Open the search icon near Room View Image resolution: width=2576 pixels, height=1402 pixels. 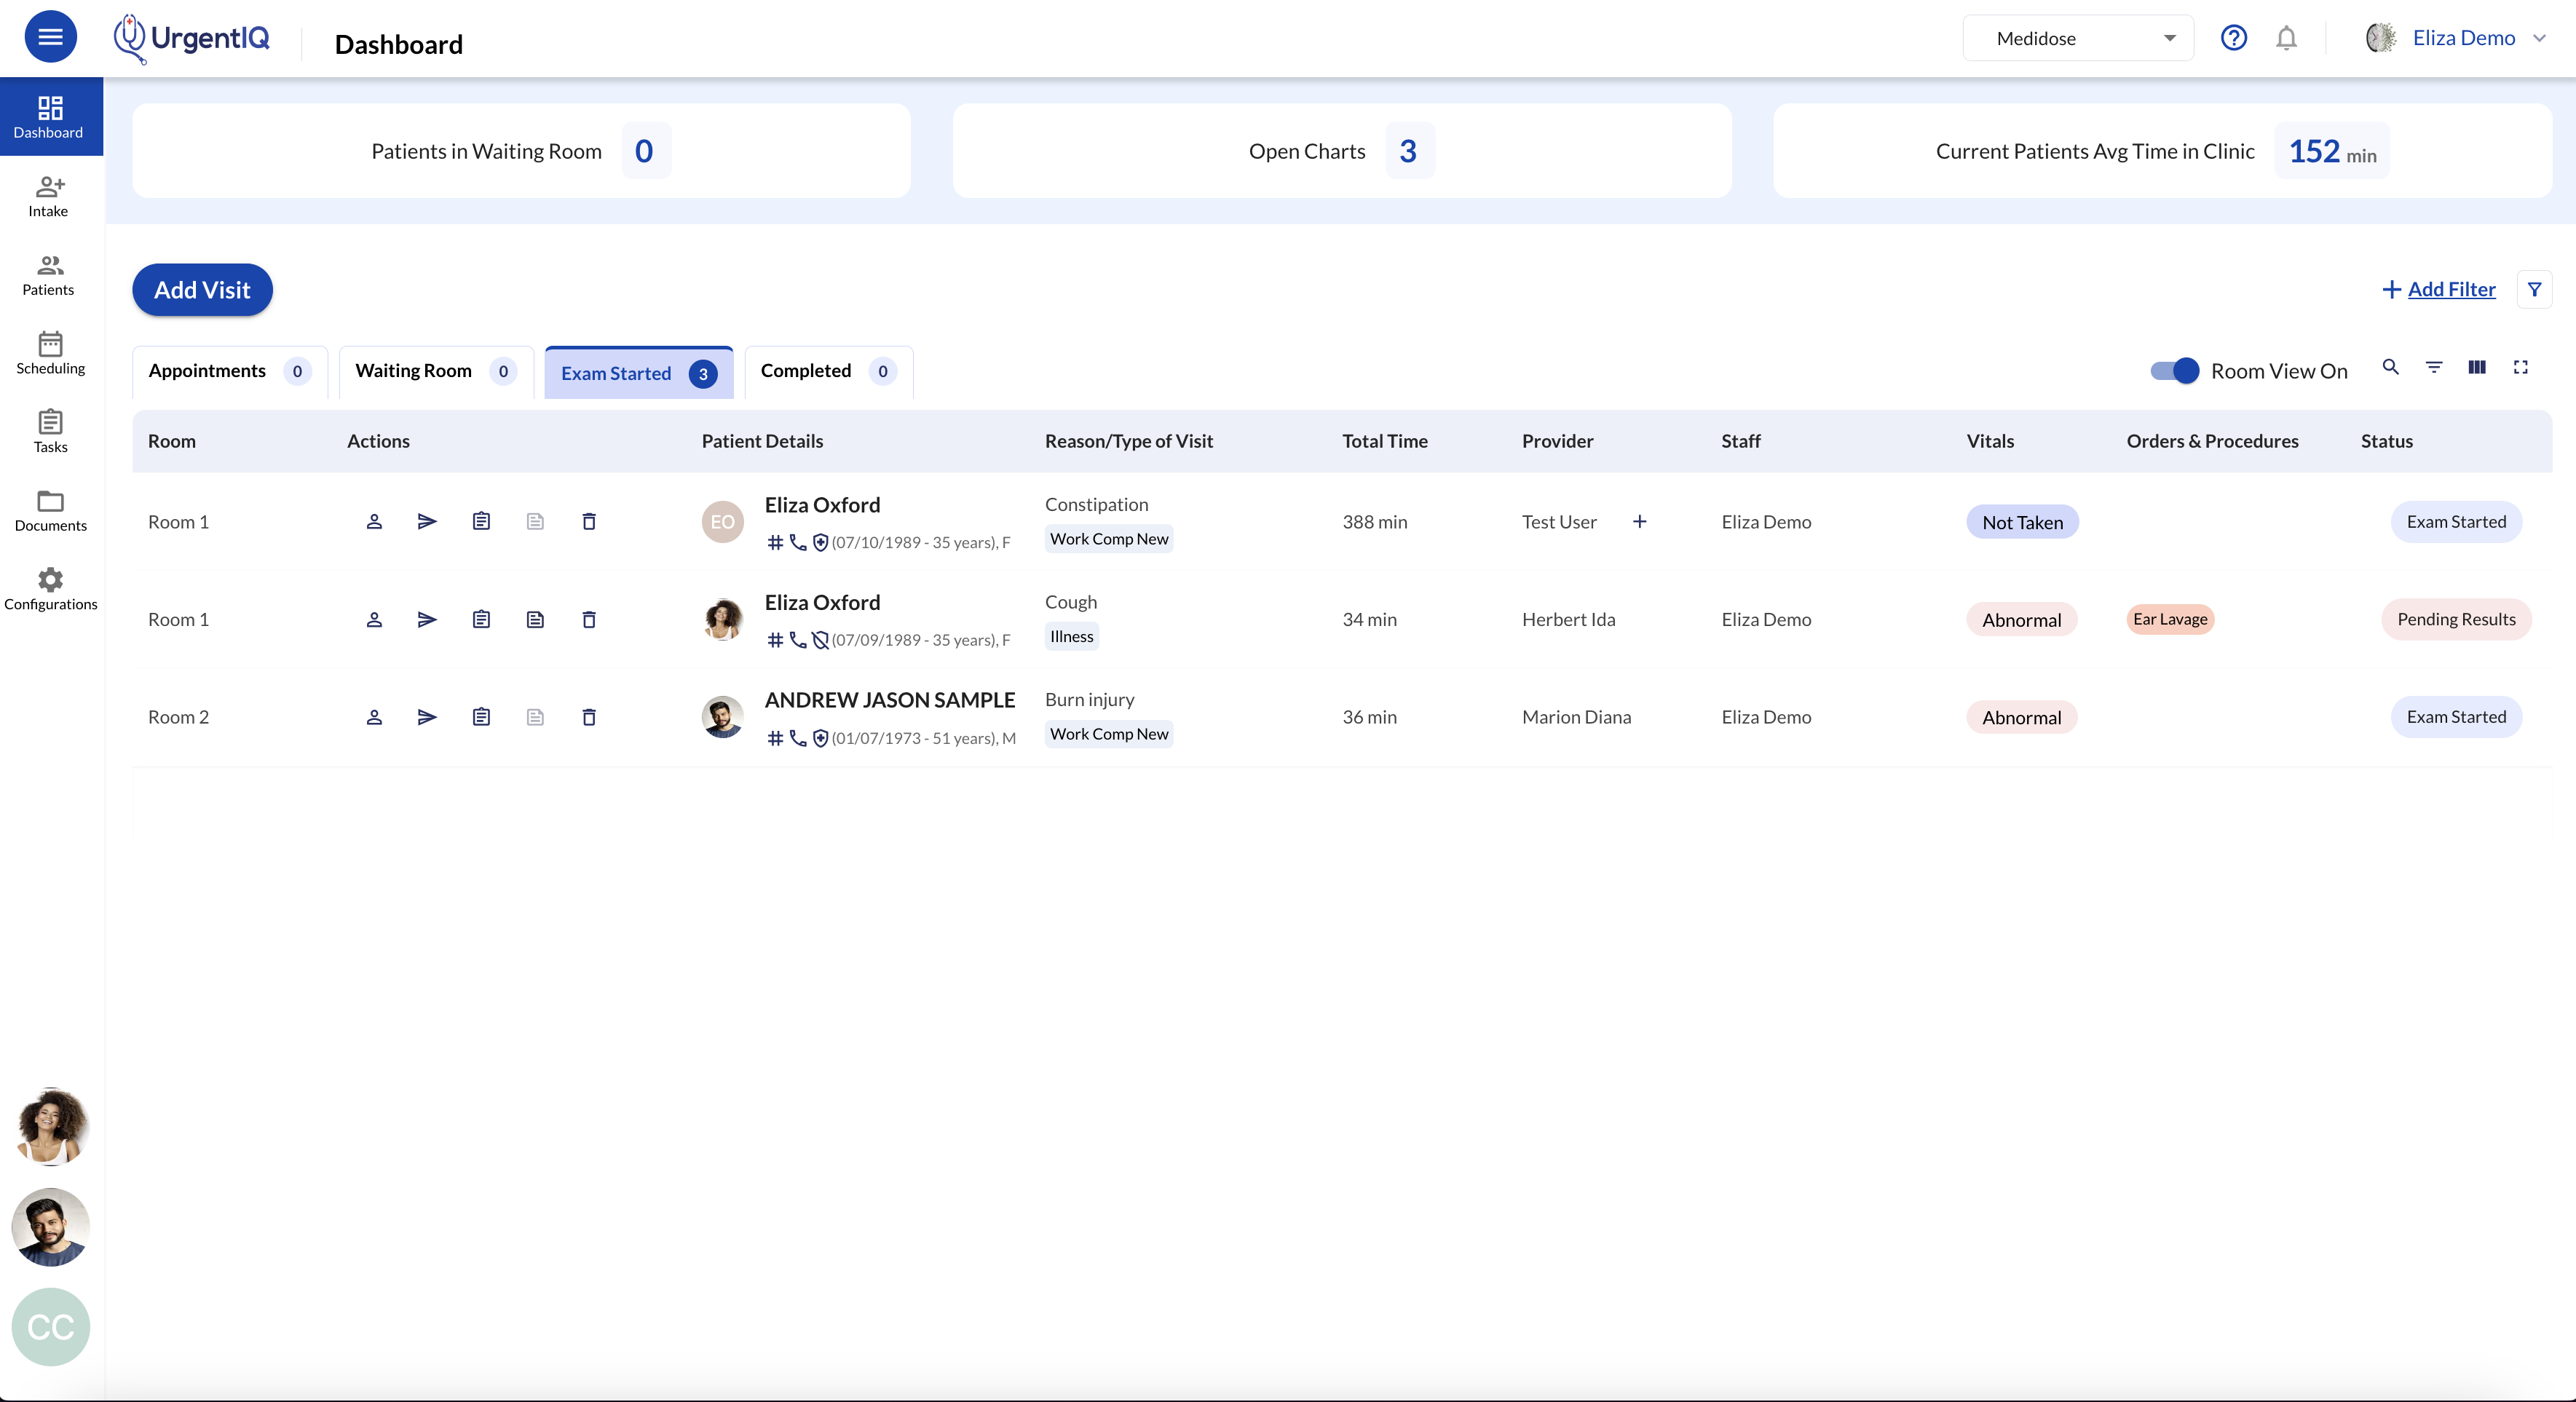(x=2390, y=368)
